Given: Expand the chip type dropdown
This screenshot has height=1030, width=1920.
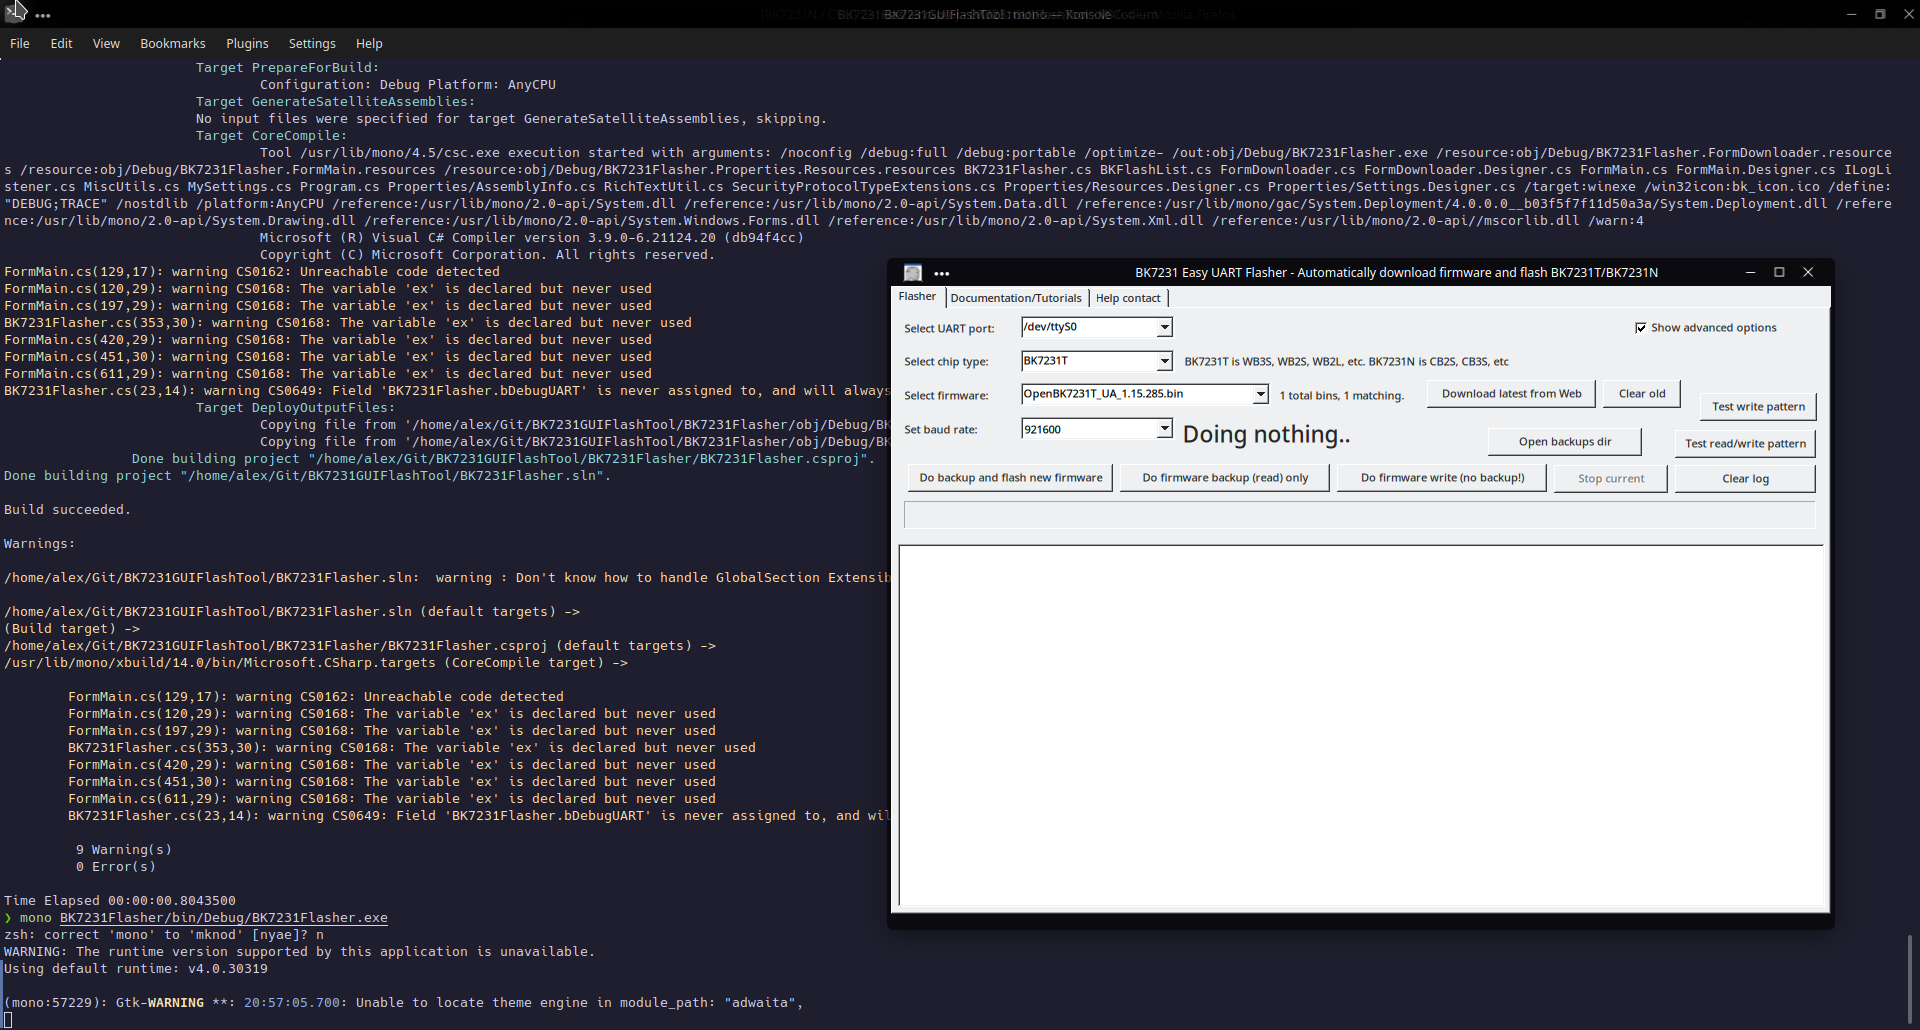Looking at the screenshot, I should [1164, 361].
